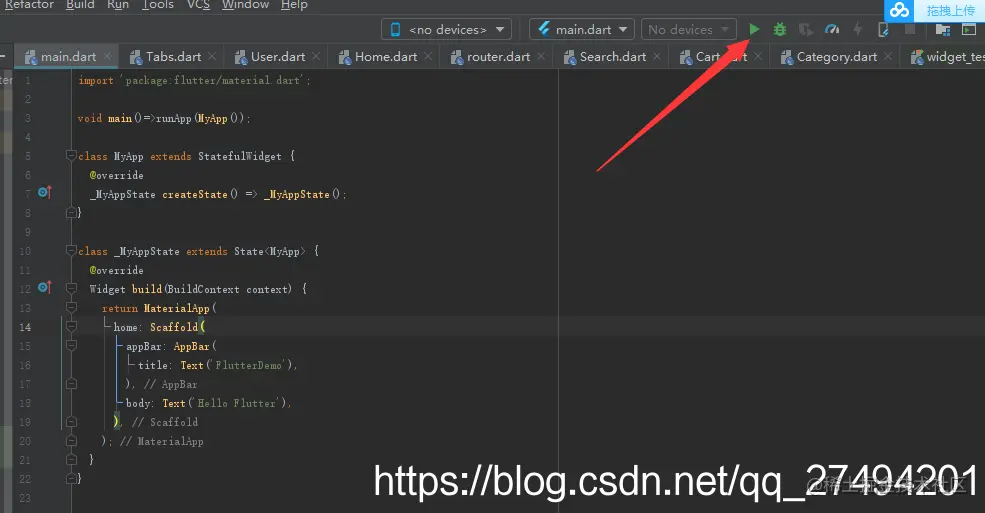985x513 pixels.
Task: Click fold marker at line 20 MaterialApp end
Action: point(71,441)
